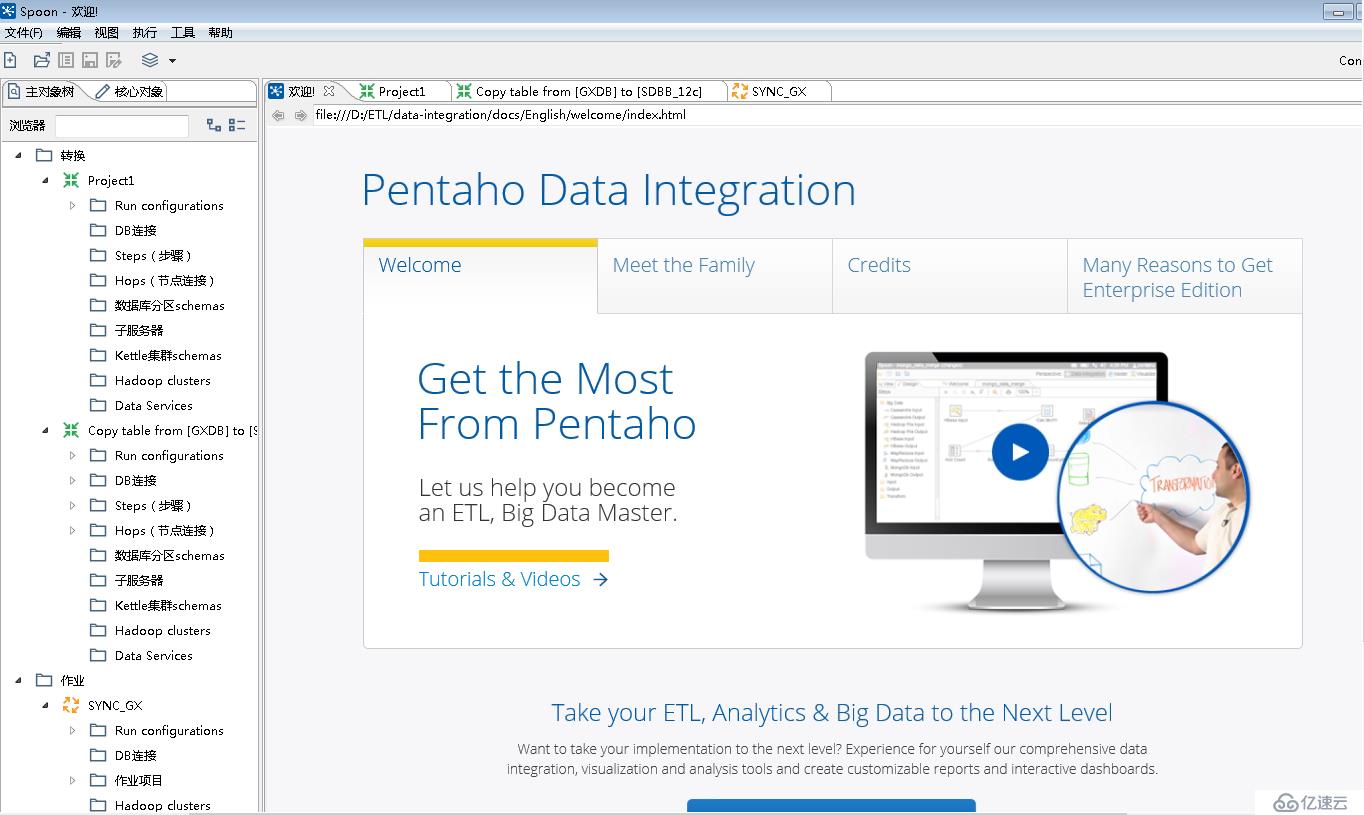Click the Spoon title bar app icon
Viewport: 1364px width, 815px height.
coord(9,11)
